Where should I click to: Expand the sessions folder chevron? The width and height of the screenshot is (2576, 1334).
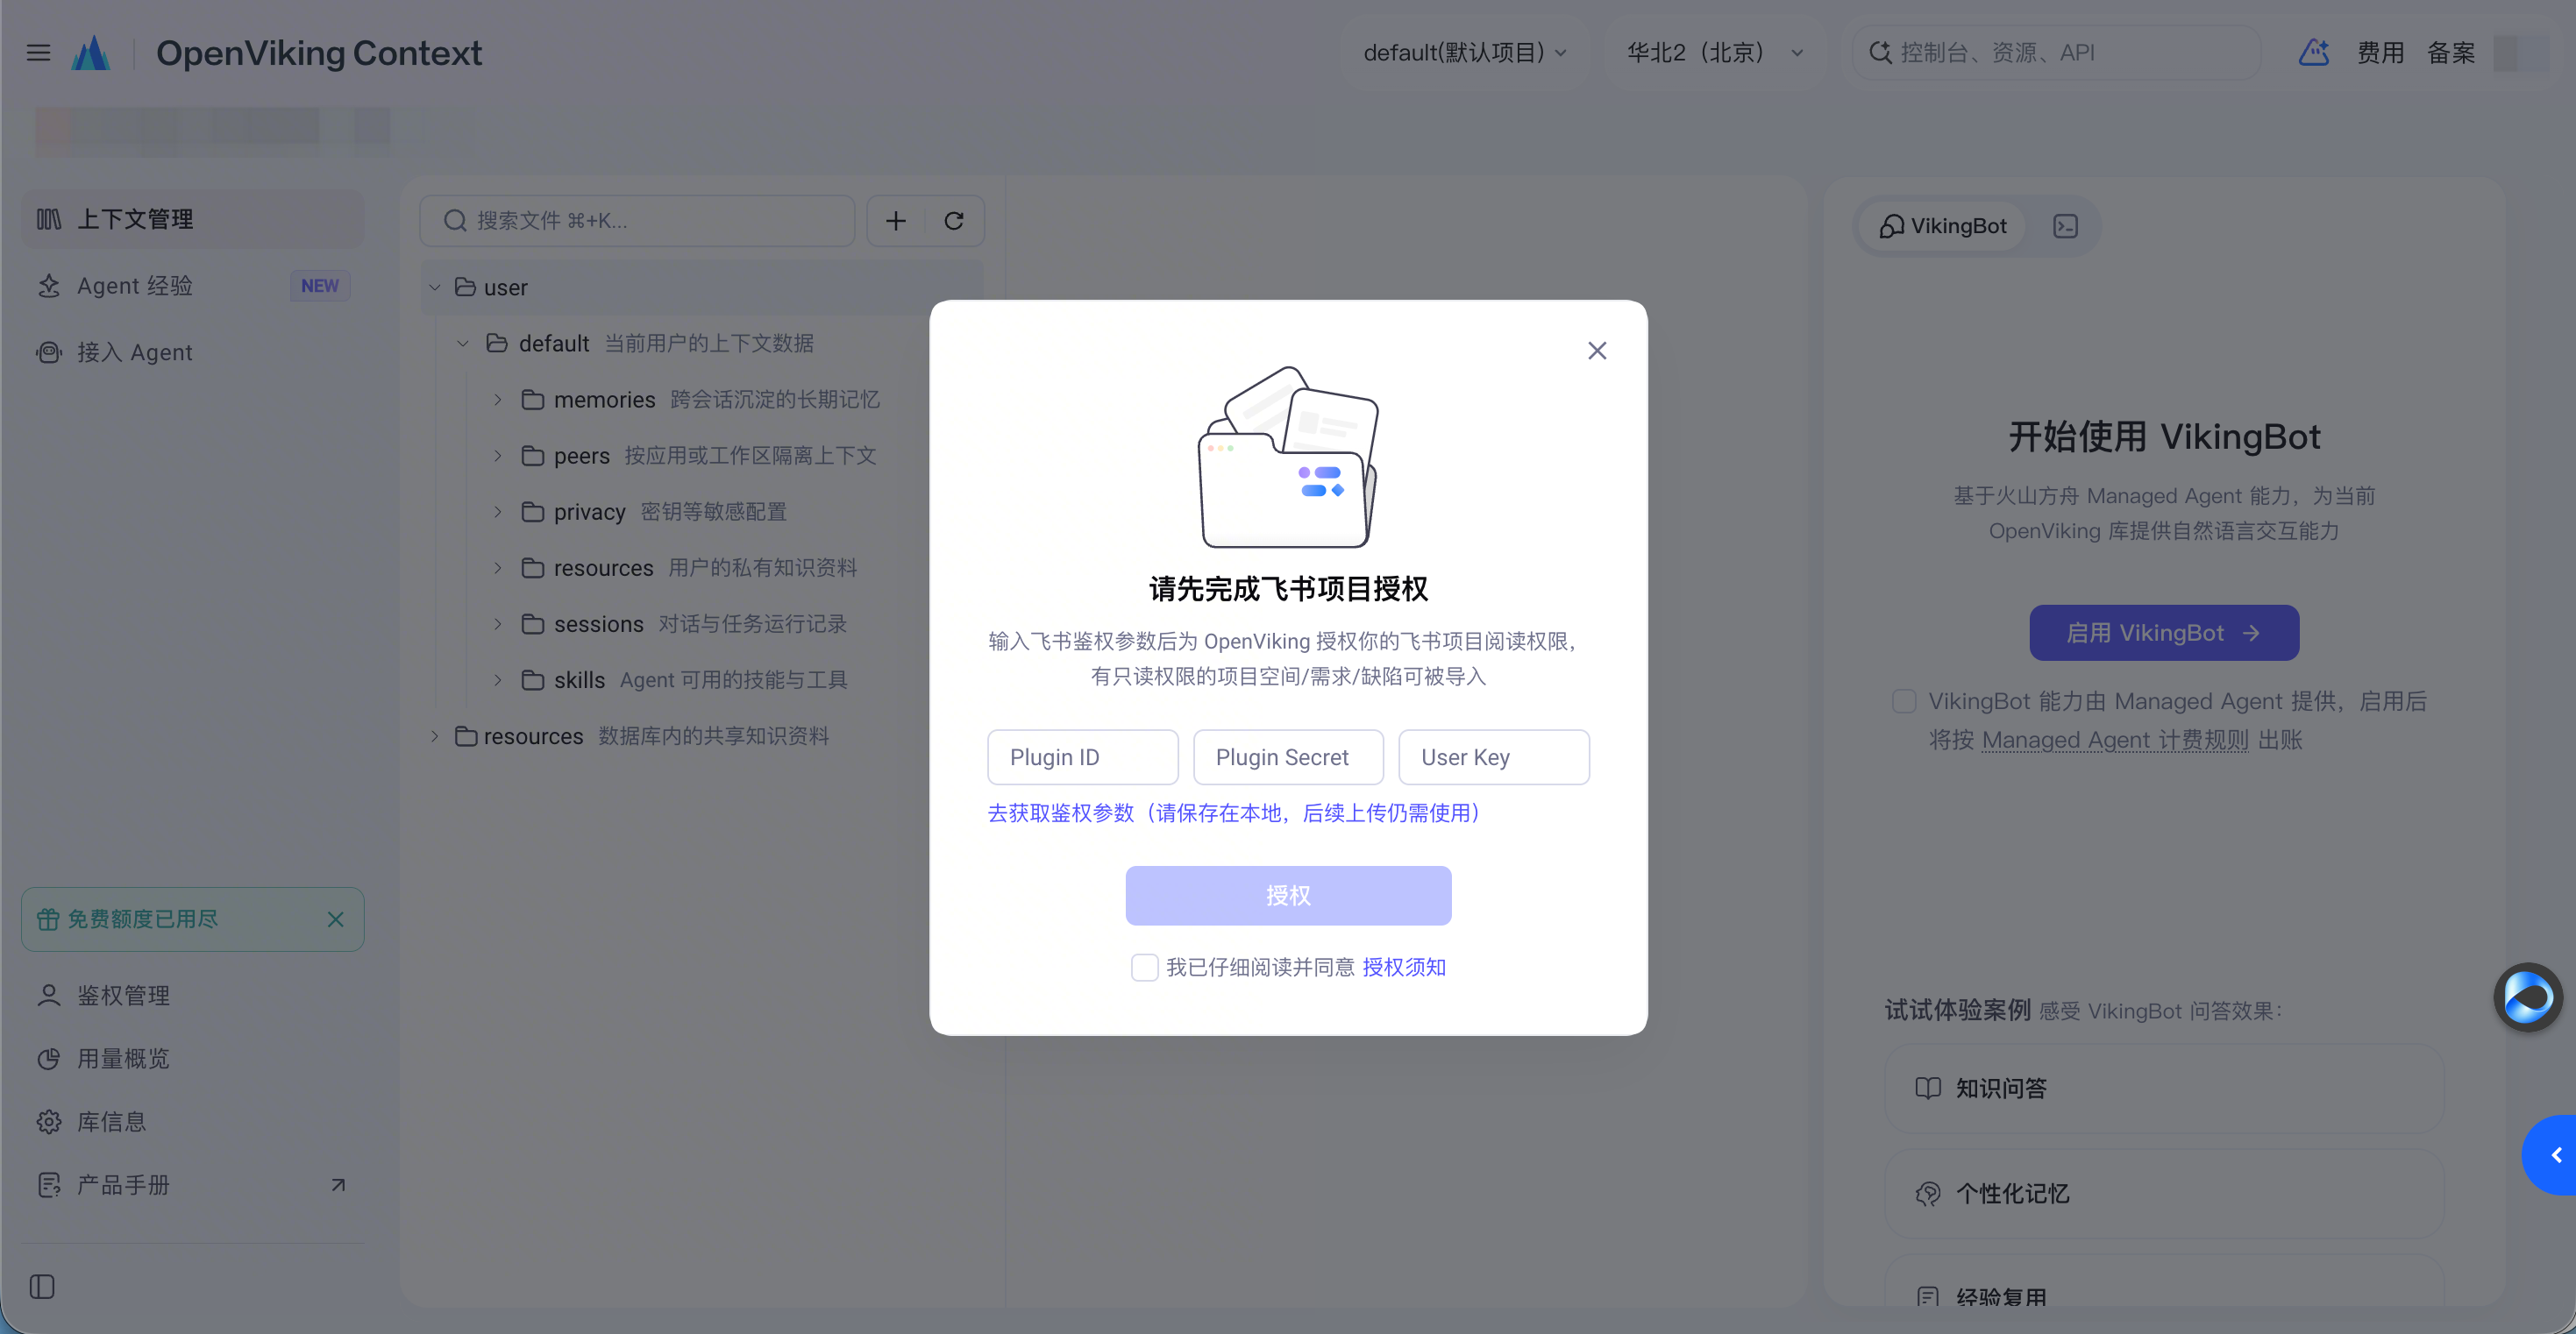497,624
